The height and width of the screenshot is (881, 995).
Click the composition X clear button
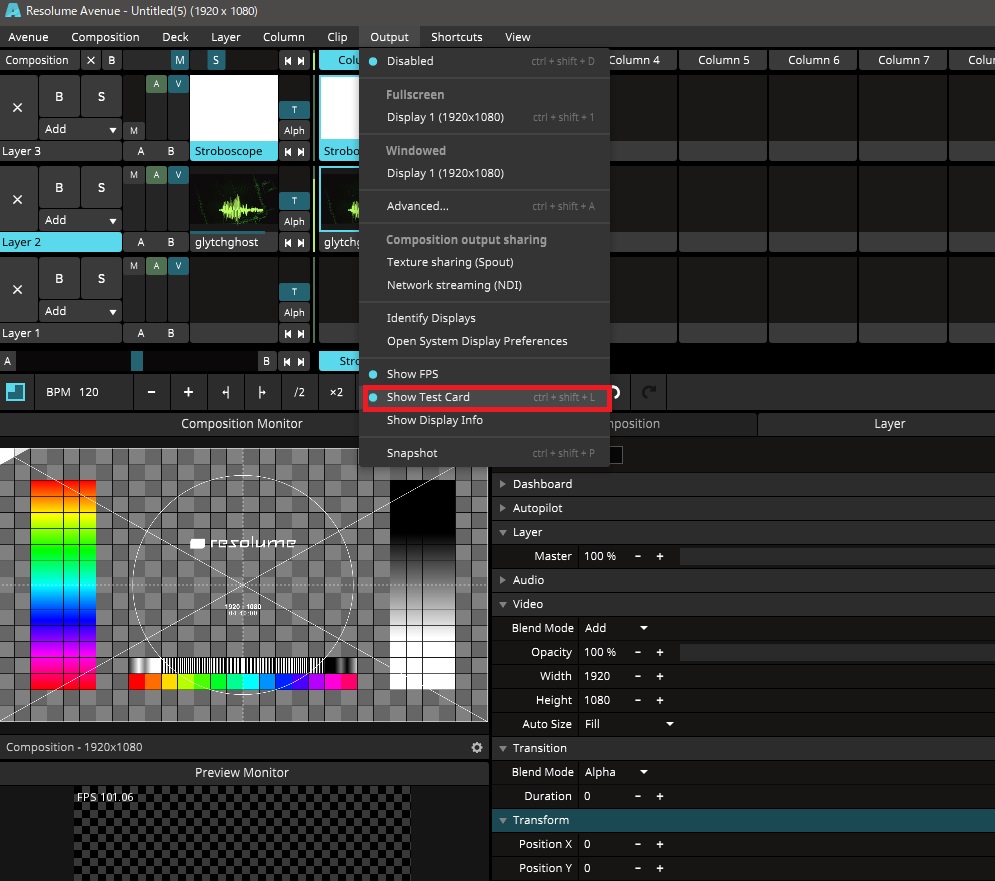[x=91, y=60]
